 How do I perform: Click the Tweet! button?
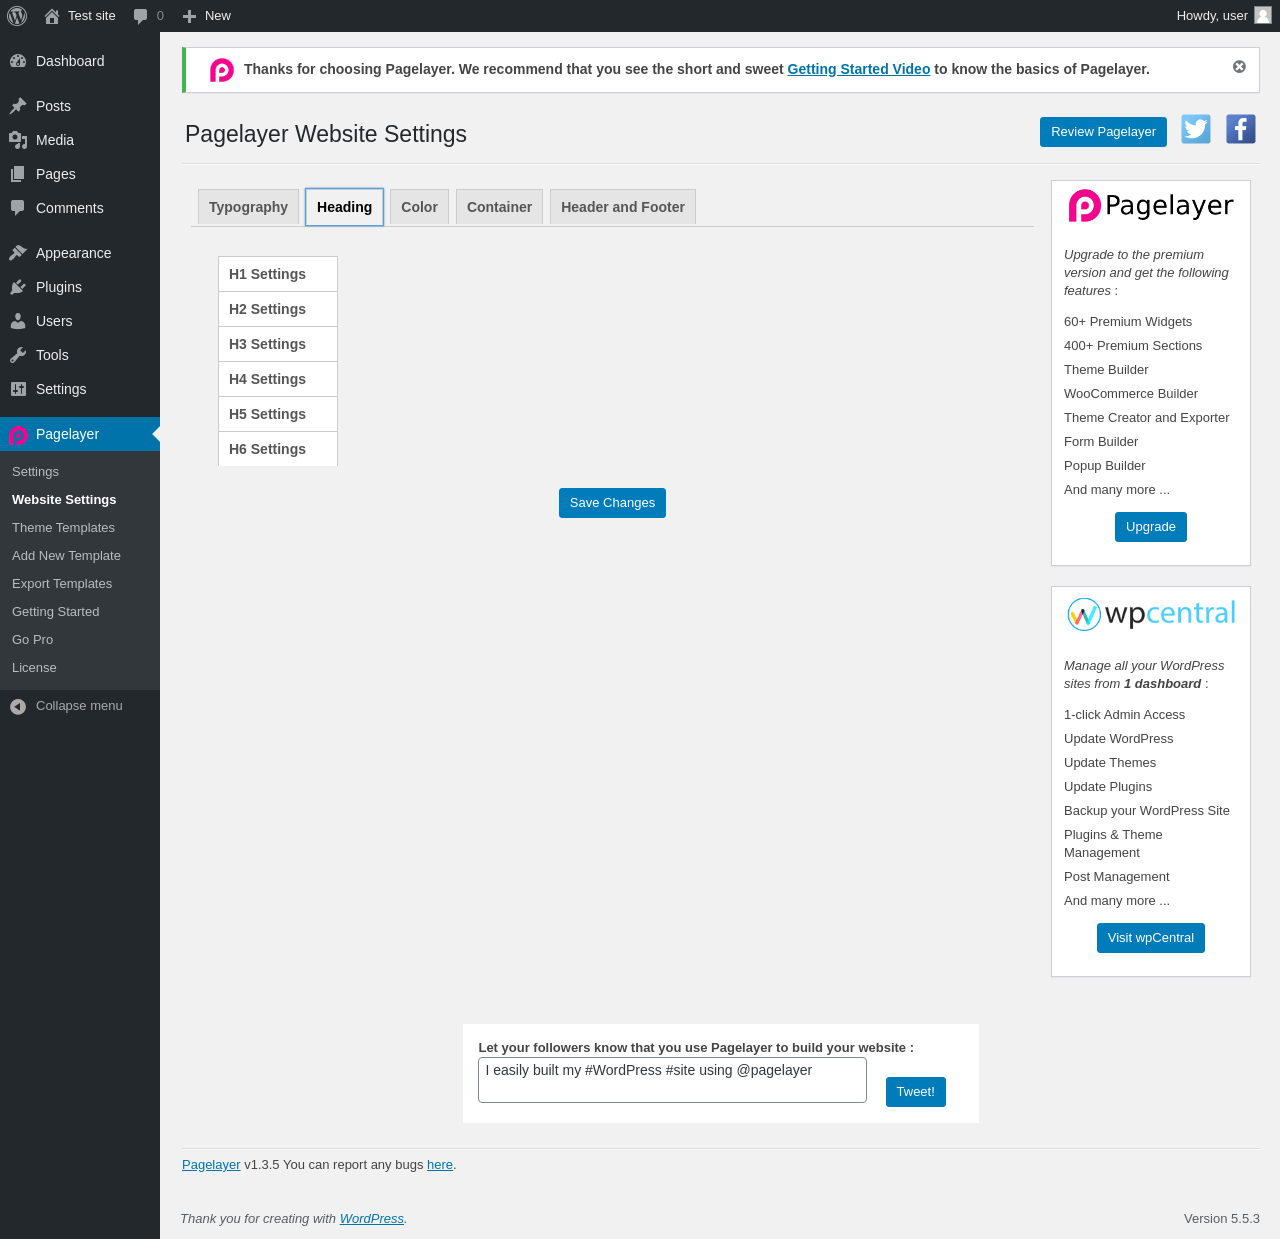click(x=916, y=1092)
